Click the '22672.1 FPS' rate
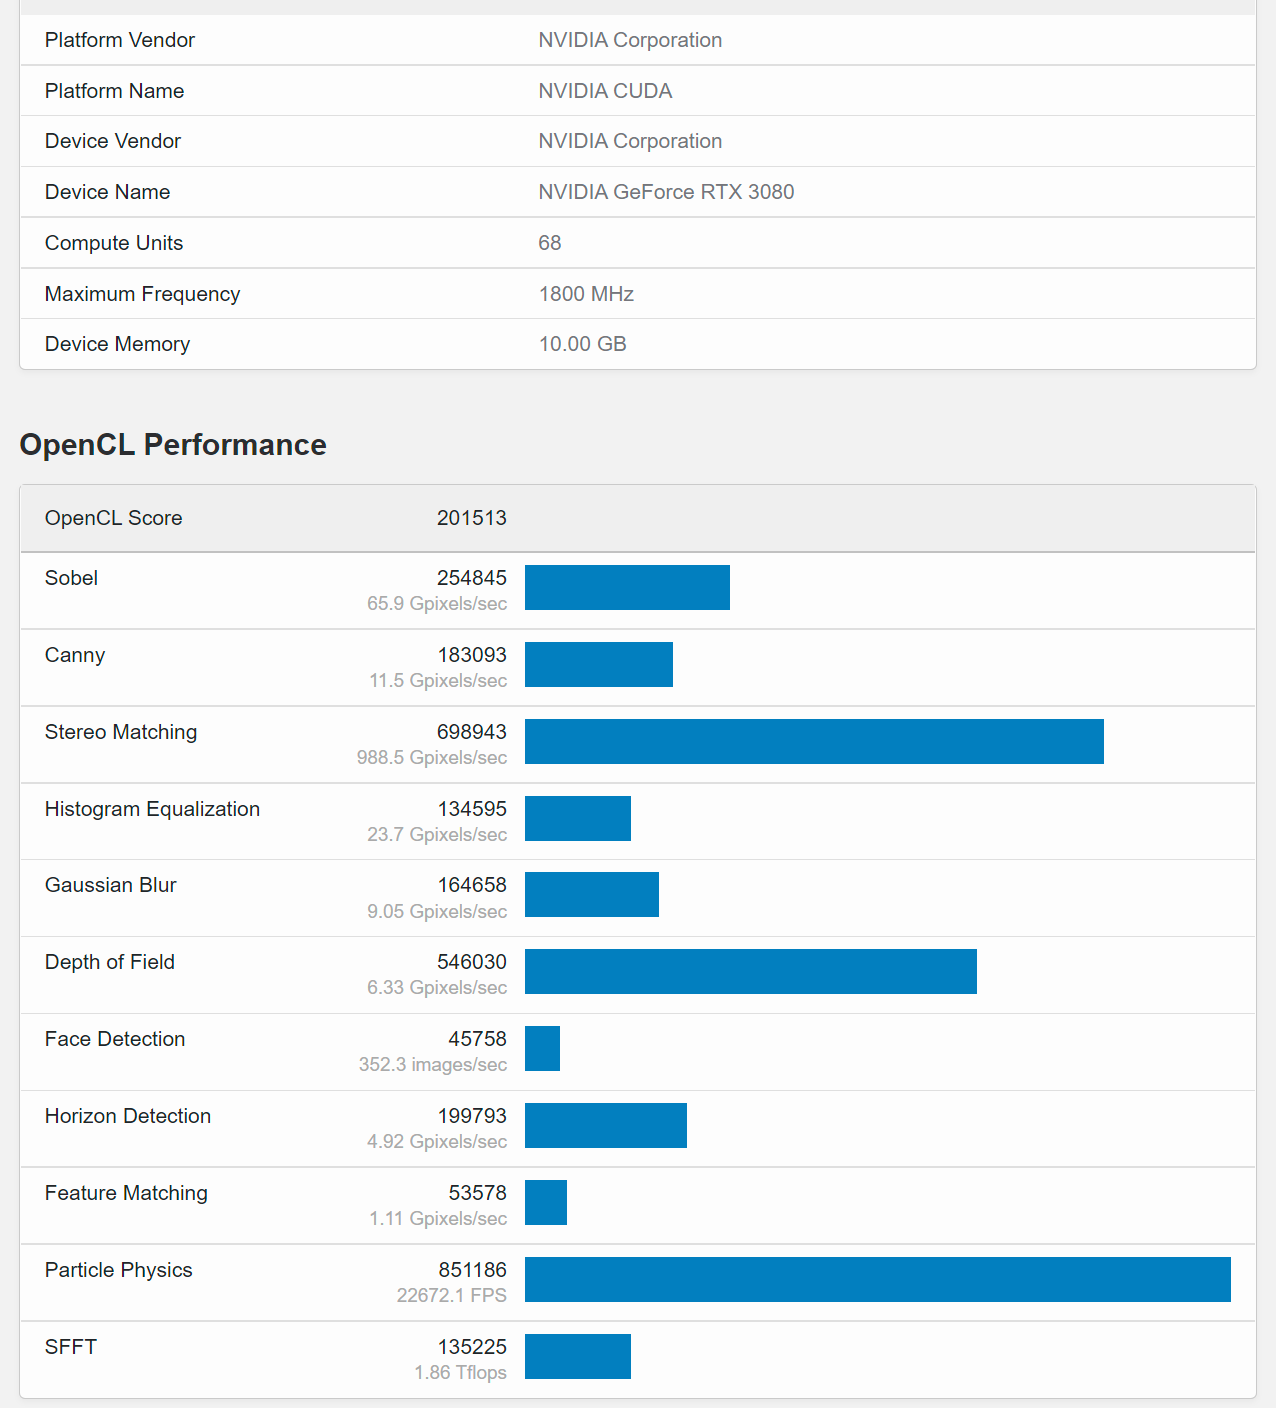Viewport: 1276px width, 1408px height. [452, 1296]
